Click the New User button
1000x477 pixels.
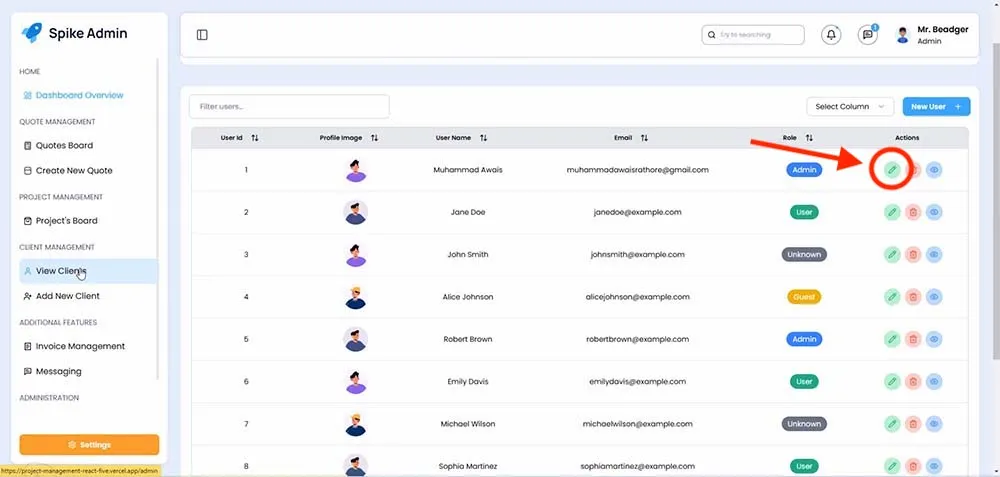pos(936,106)
